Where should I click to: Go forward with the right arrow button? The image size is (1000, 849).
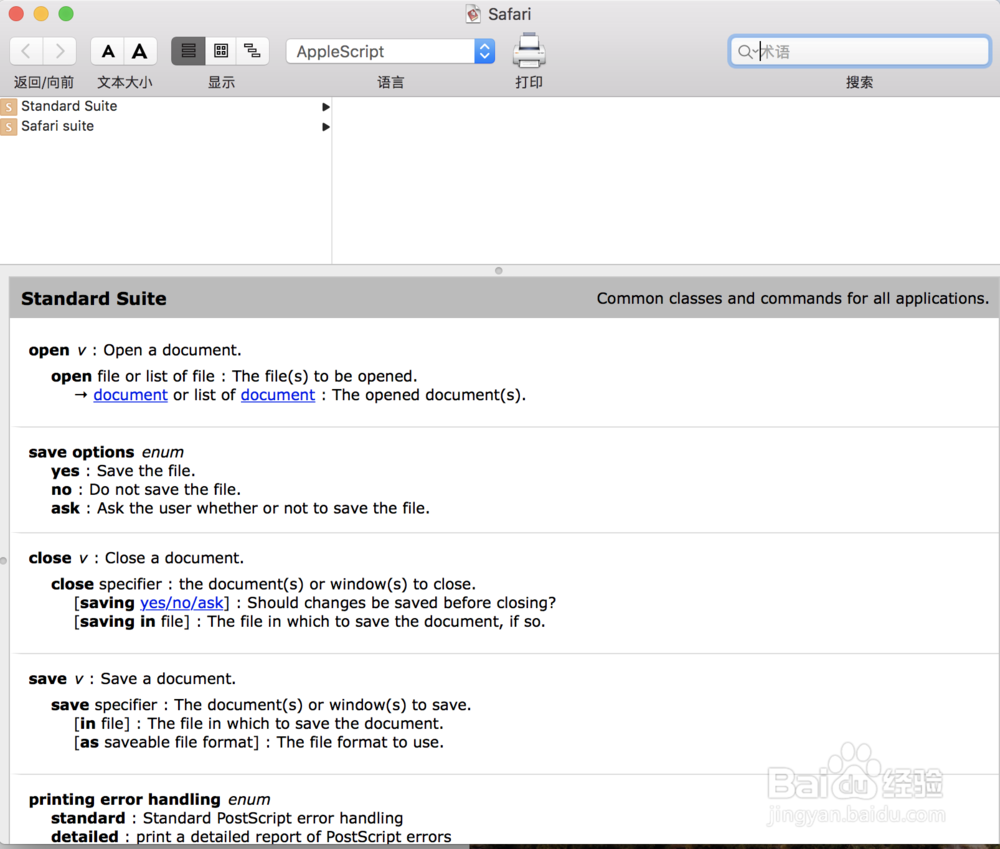point(60,51)
